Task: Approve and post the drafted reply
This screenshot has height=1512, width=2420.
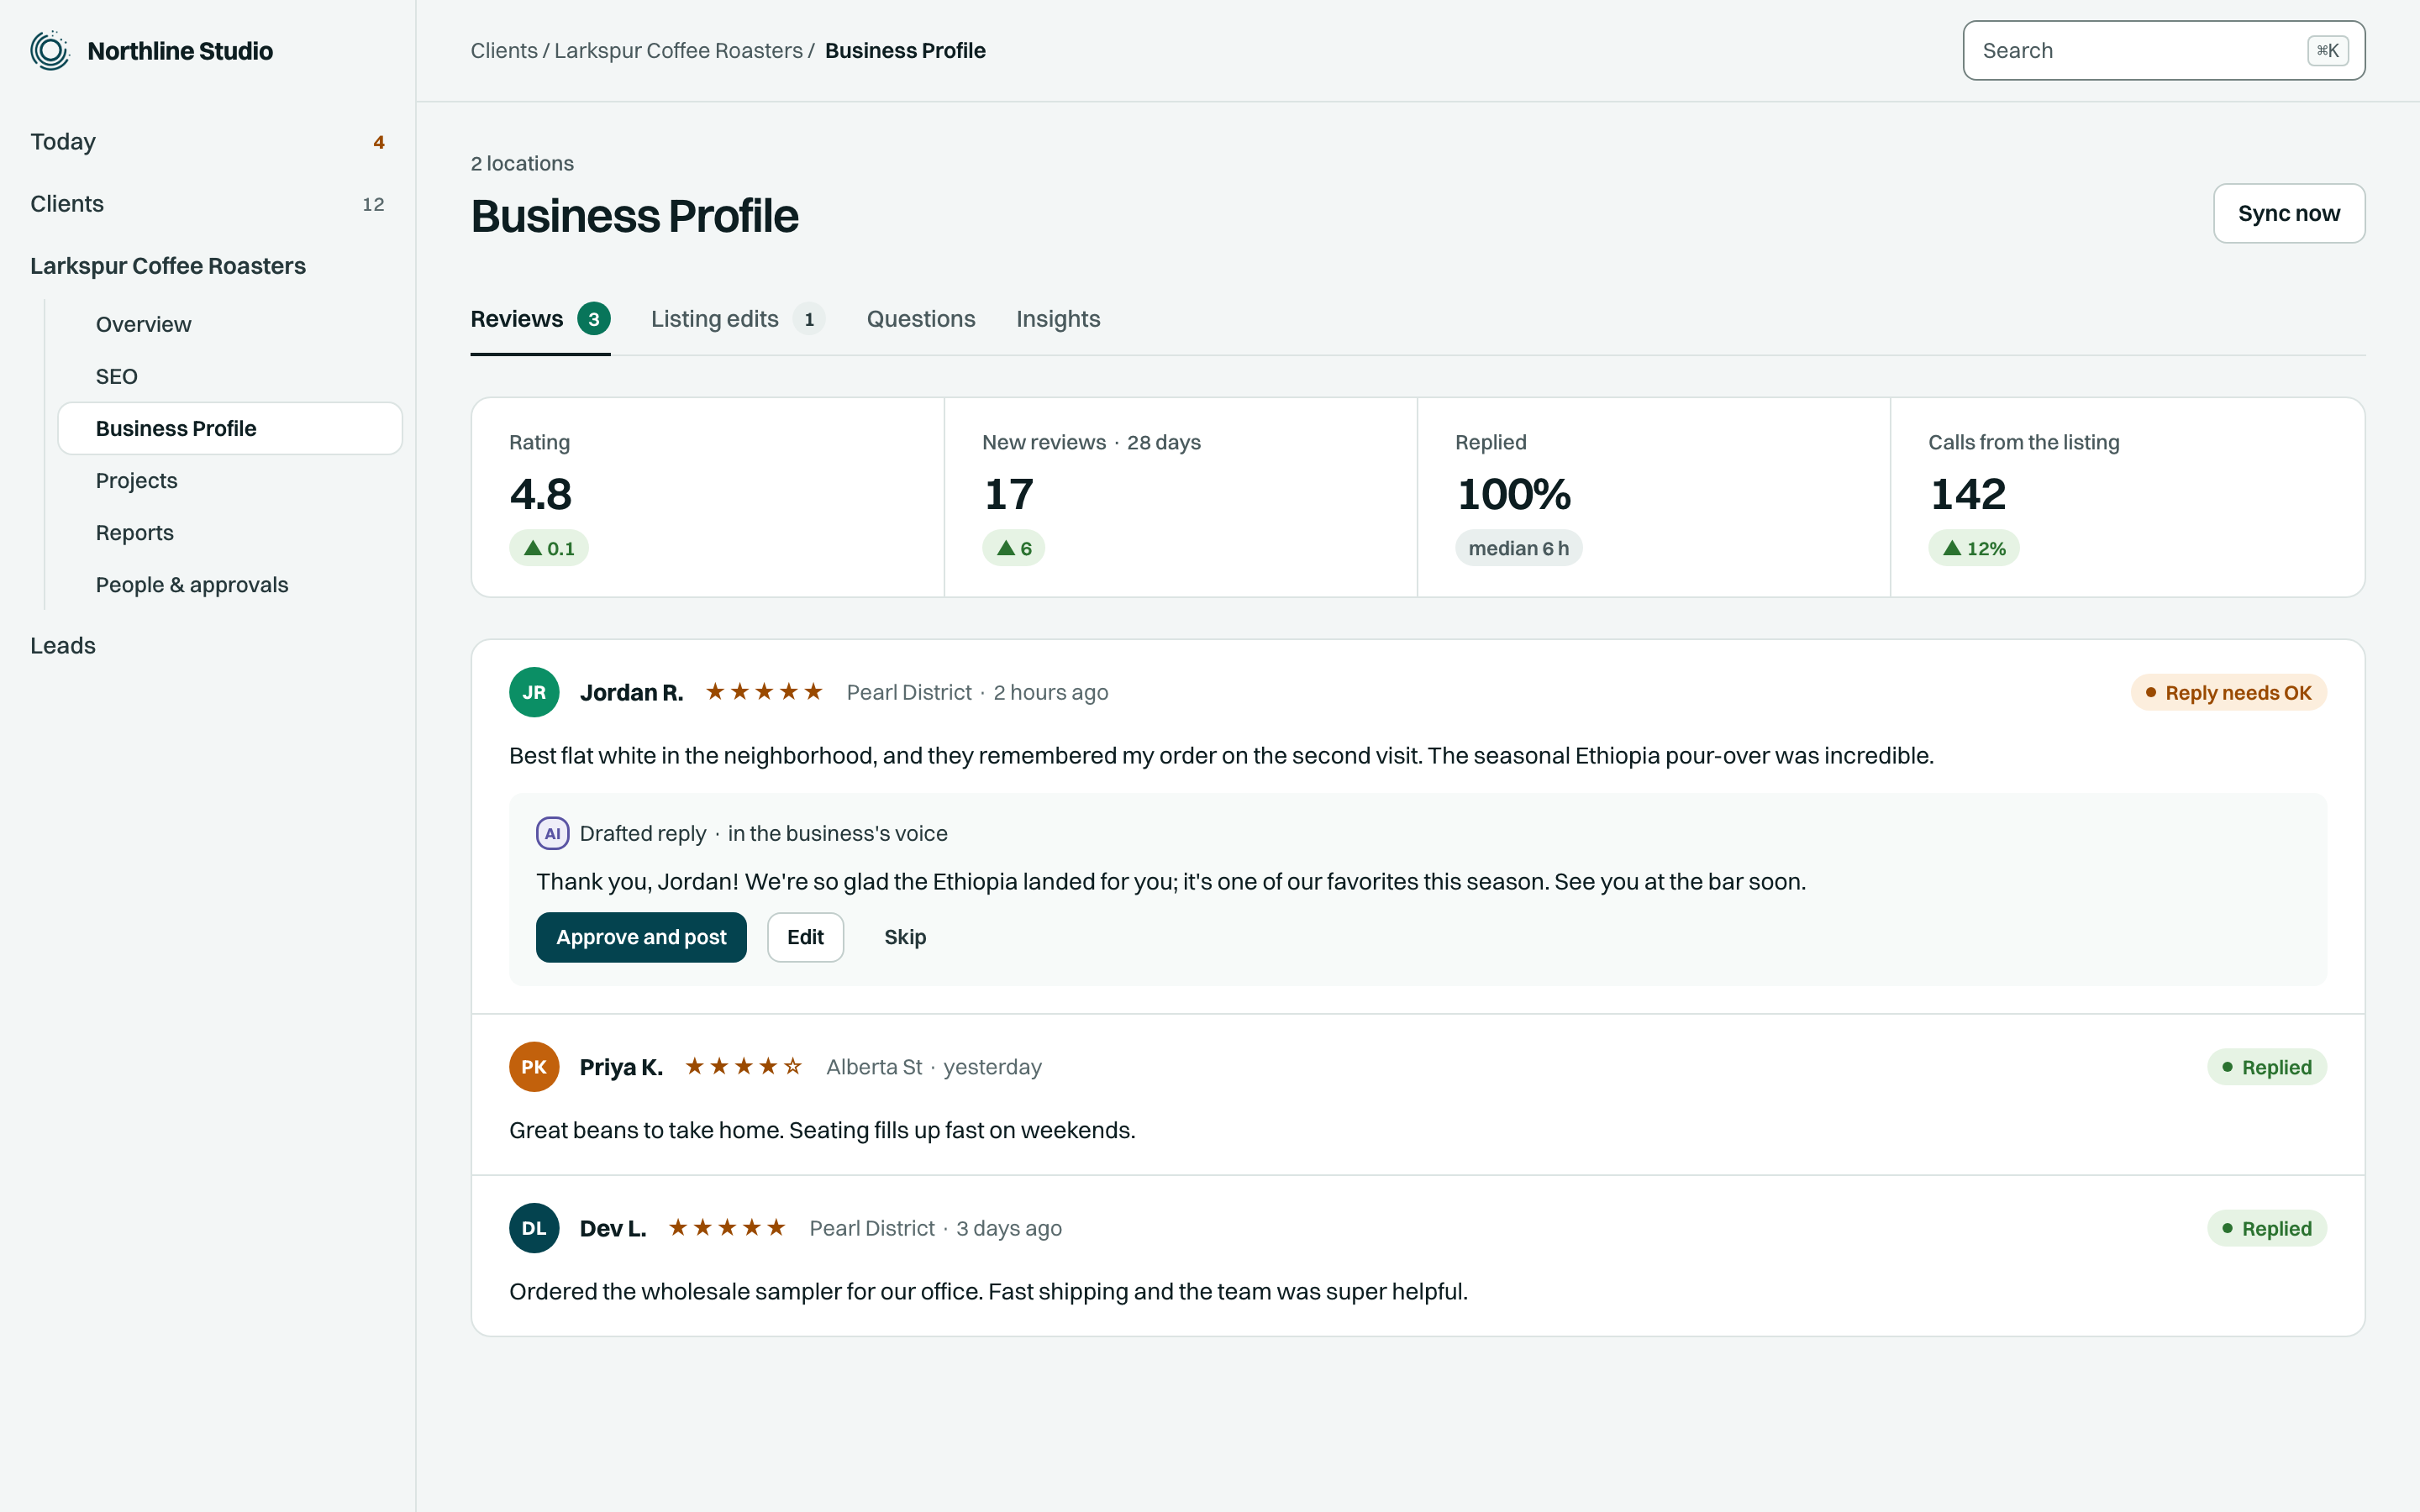Action: click(641, 937)
